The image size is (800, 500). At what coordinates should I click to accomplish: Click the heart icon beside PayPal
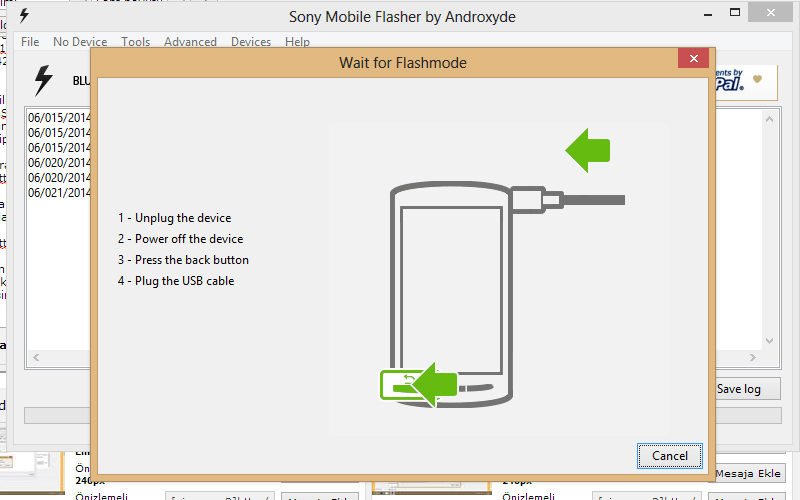coord(757,79)
